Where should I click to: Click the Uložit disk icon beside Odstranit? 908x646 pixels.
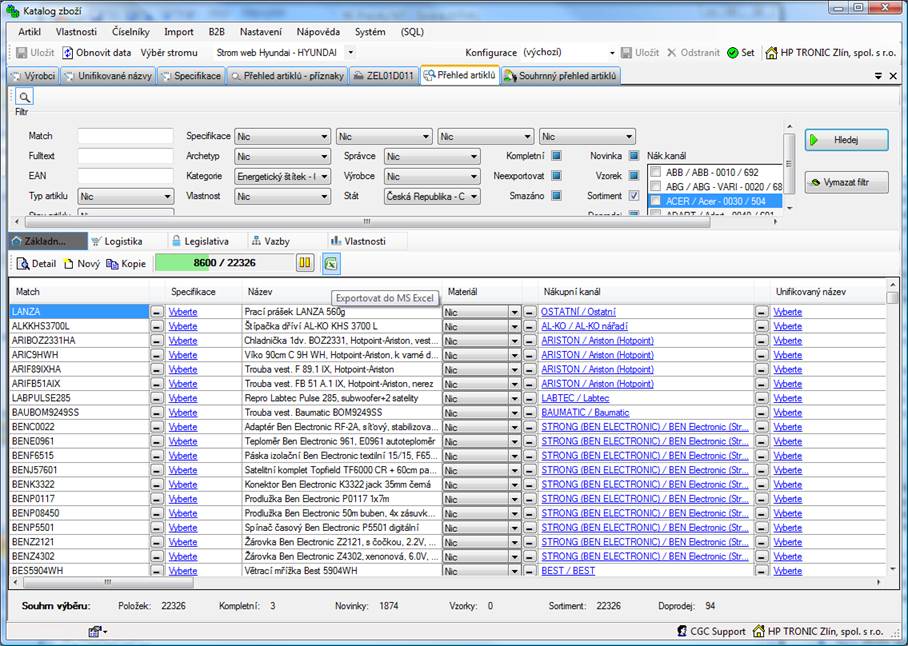[x=626, y=53]
